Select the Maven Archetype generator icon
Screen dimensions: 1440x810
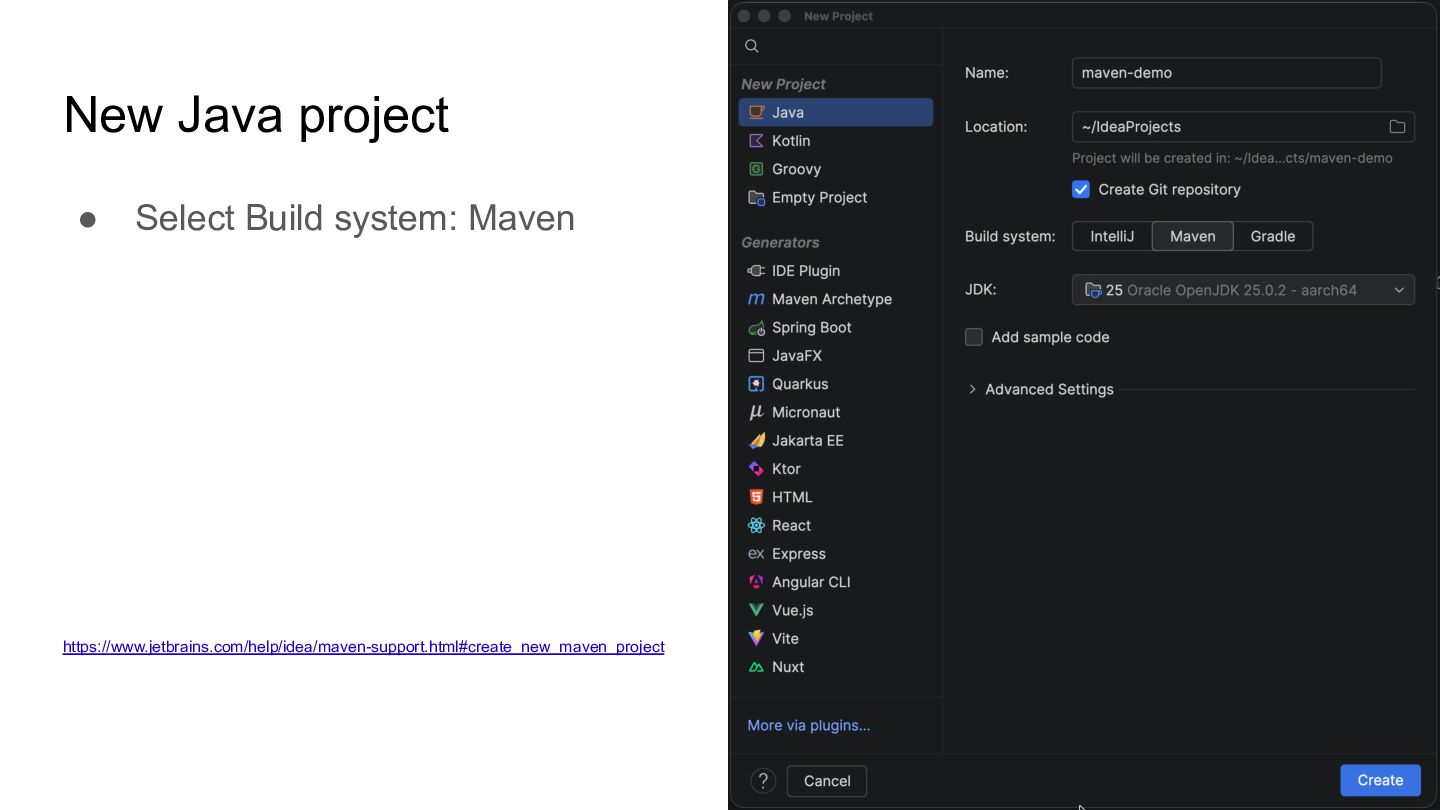[x=757, y=299]
